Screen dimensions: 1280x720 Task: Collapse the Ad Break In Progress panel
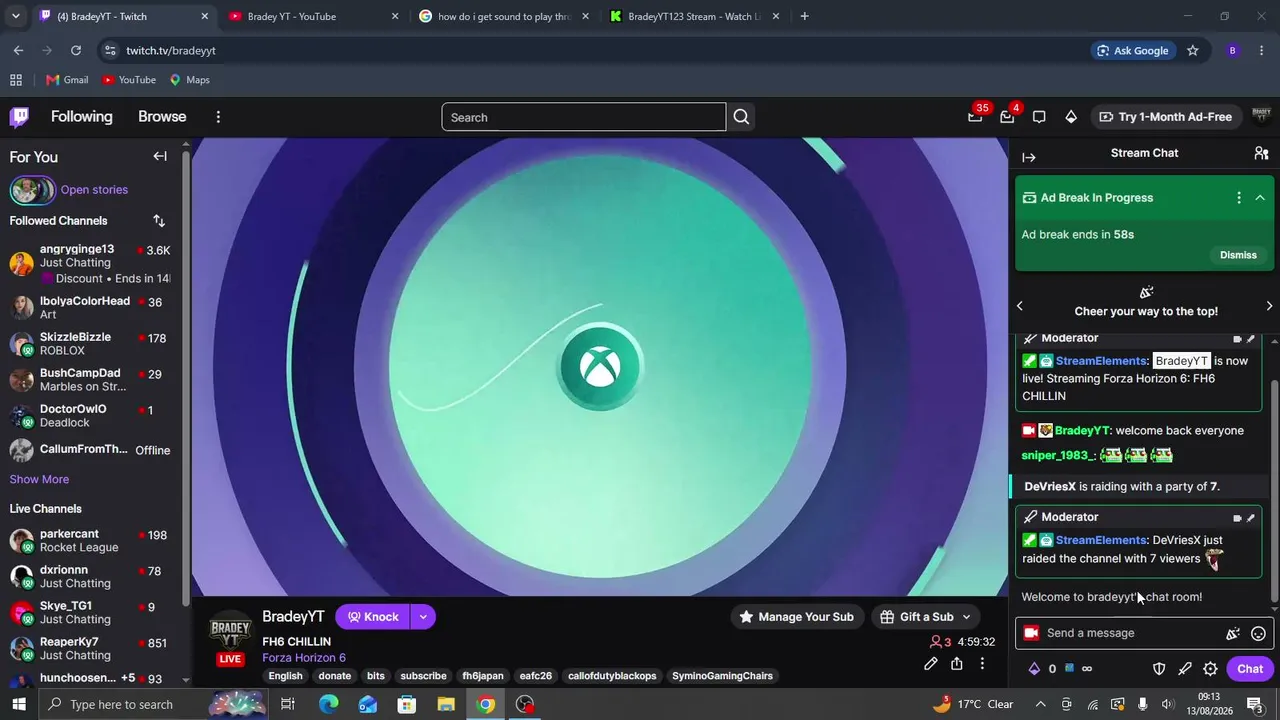1260,198
